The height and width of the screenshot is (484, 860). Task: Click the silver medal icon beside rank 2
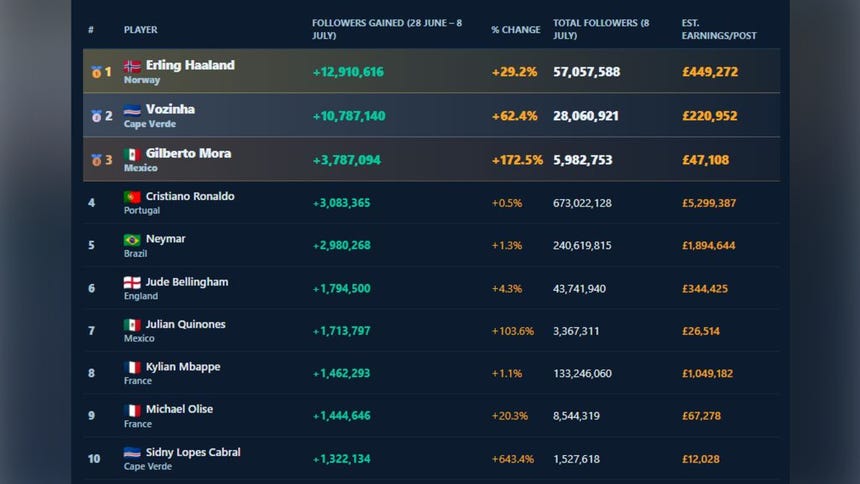coord(96,116)
